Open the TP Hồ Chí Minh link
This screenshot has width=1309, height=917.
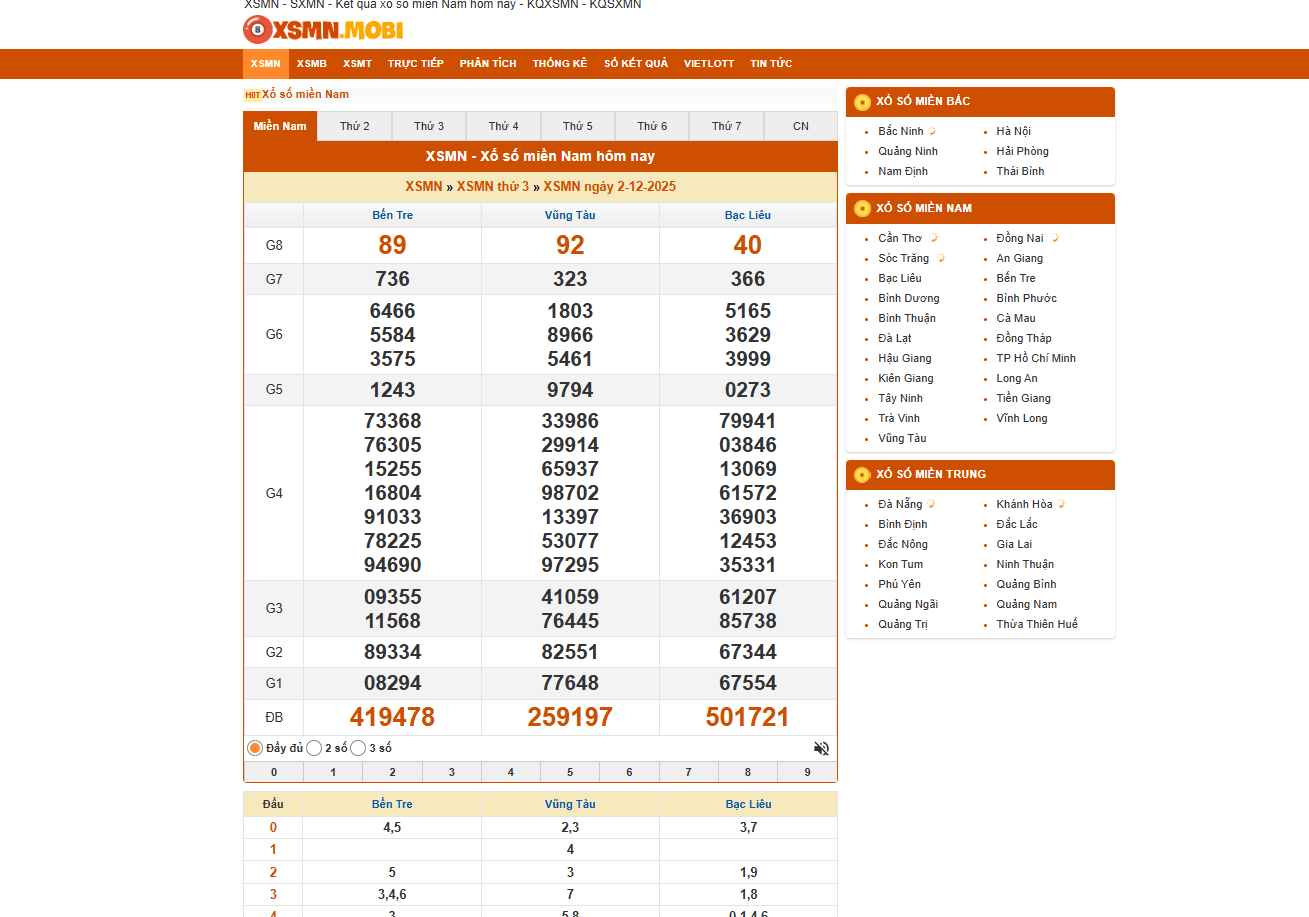1036,358
